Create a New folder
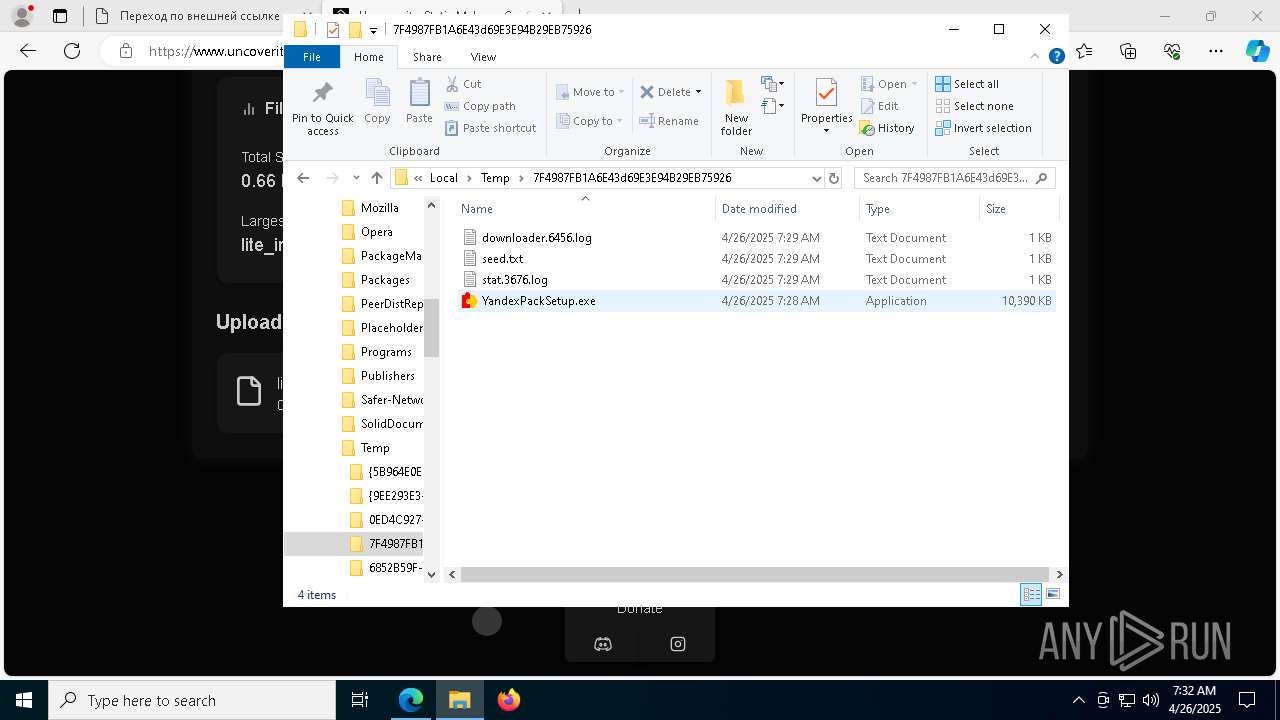This screenshot has width=1280, height=720. 736,107
